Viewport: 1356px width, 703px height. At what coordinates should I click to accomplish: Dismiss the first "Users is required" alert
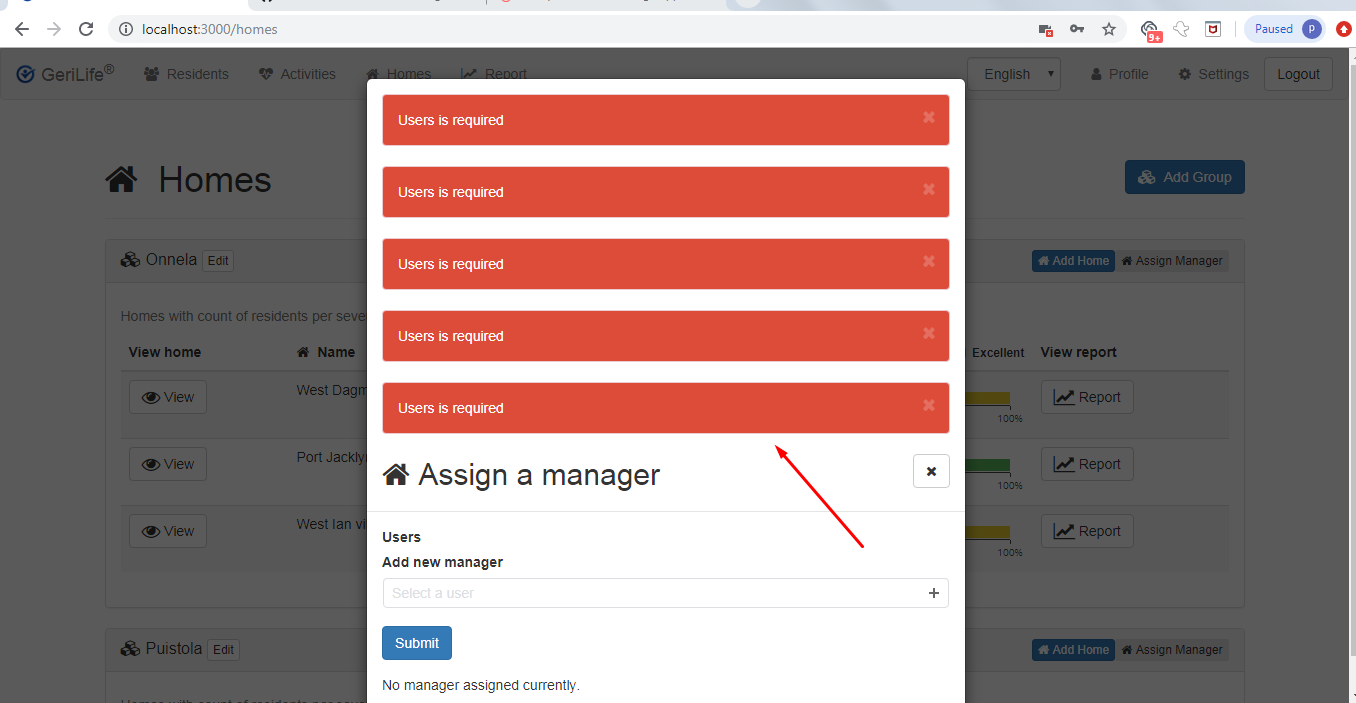tap(928, 117)
